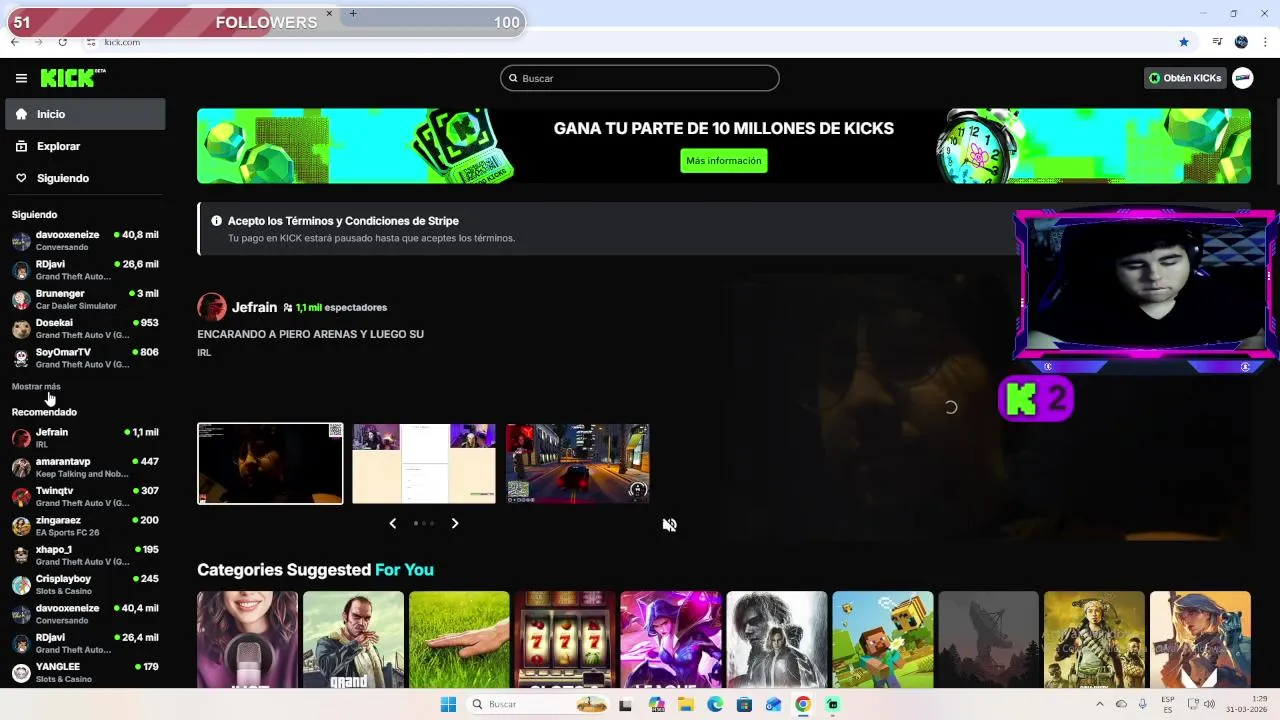Open the recommended channel Crisplayboy
1280x720 pixels.
85,584
